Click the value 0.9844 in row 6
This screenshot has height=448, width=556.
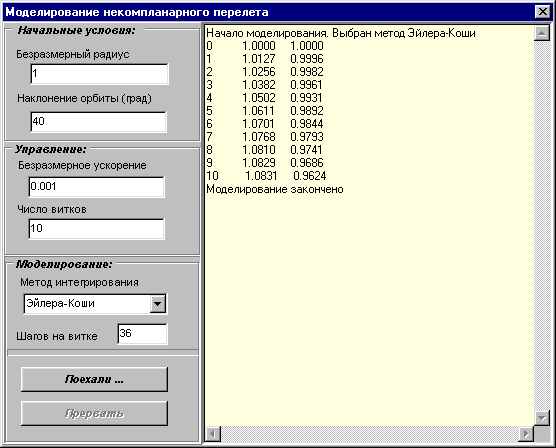pyautogui.click(x=307, y=124)
